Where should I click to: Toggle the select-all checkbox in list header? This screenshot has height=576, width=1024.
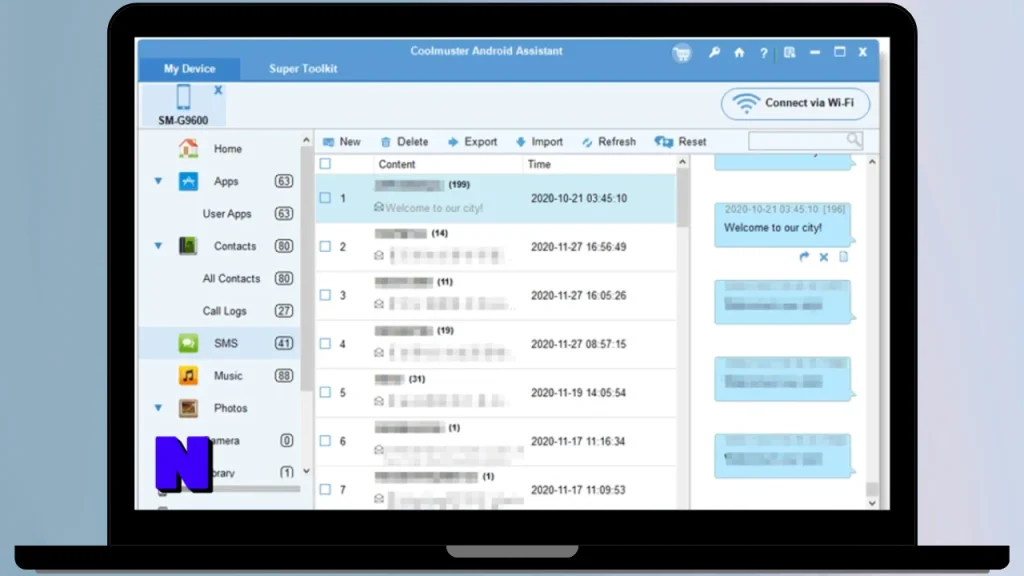pos(325,163)
